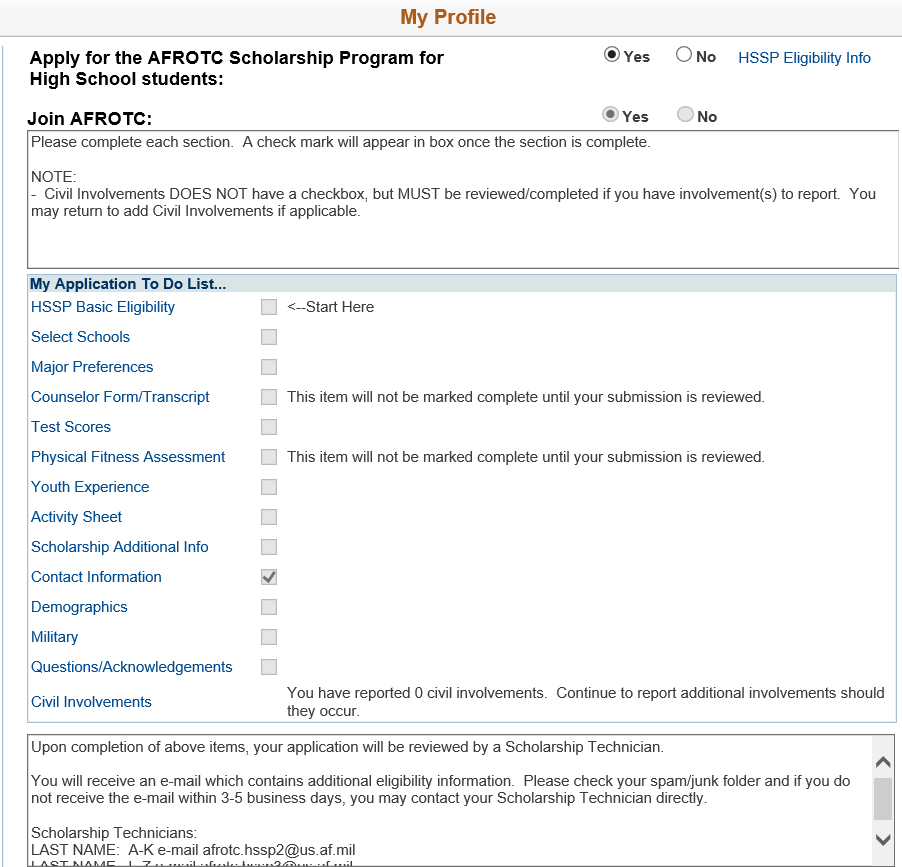
Task: Open HSSP Eligibility Info link
Action: coord(804,58)
